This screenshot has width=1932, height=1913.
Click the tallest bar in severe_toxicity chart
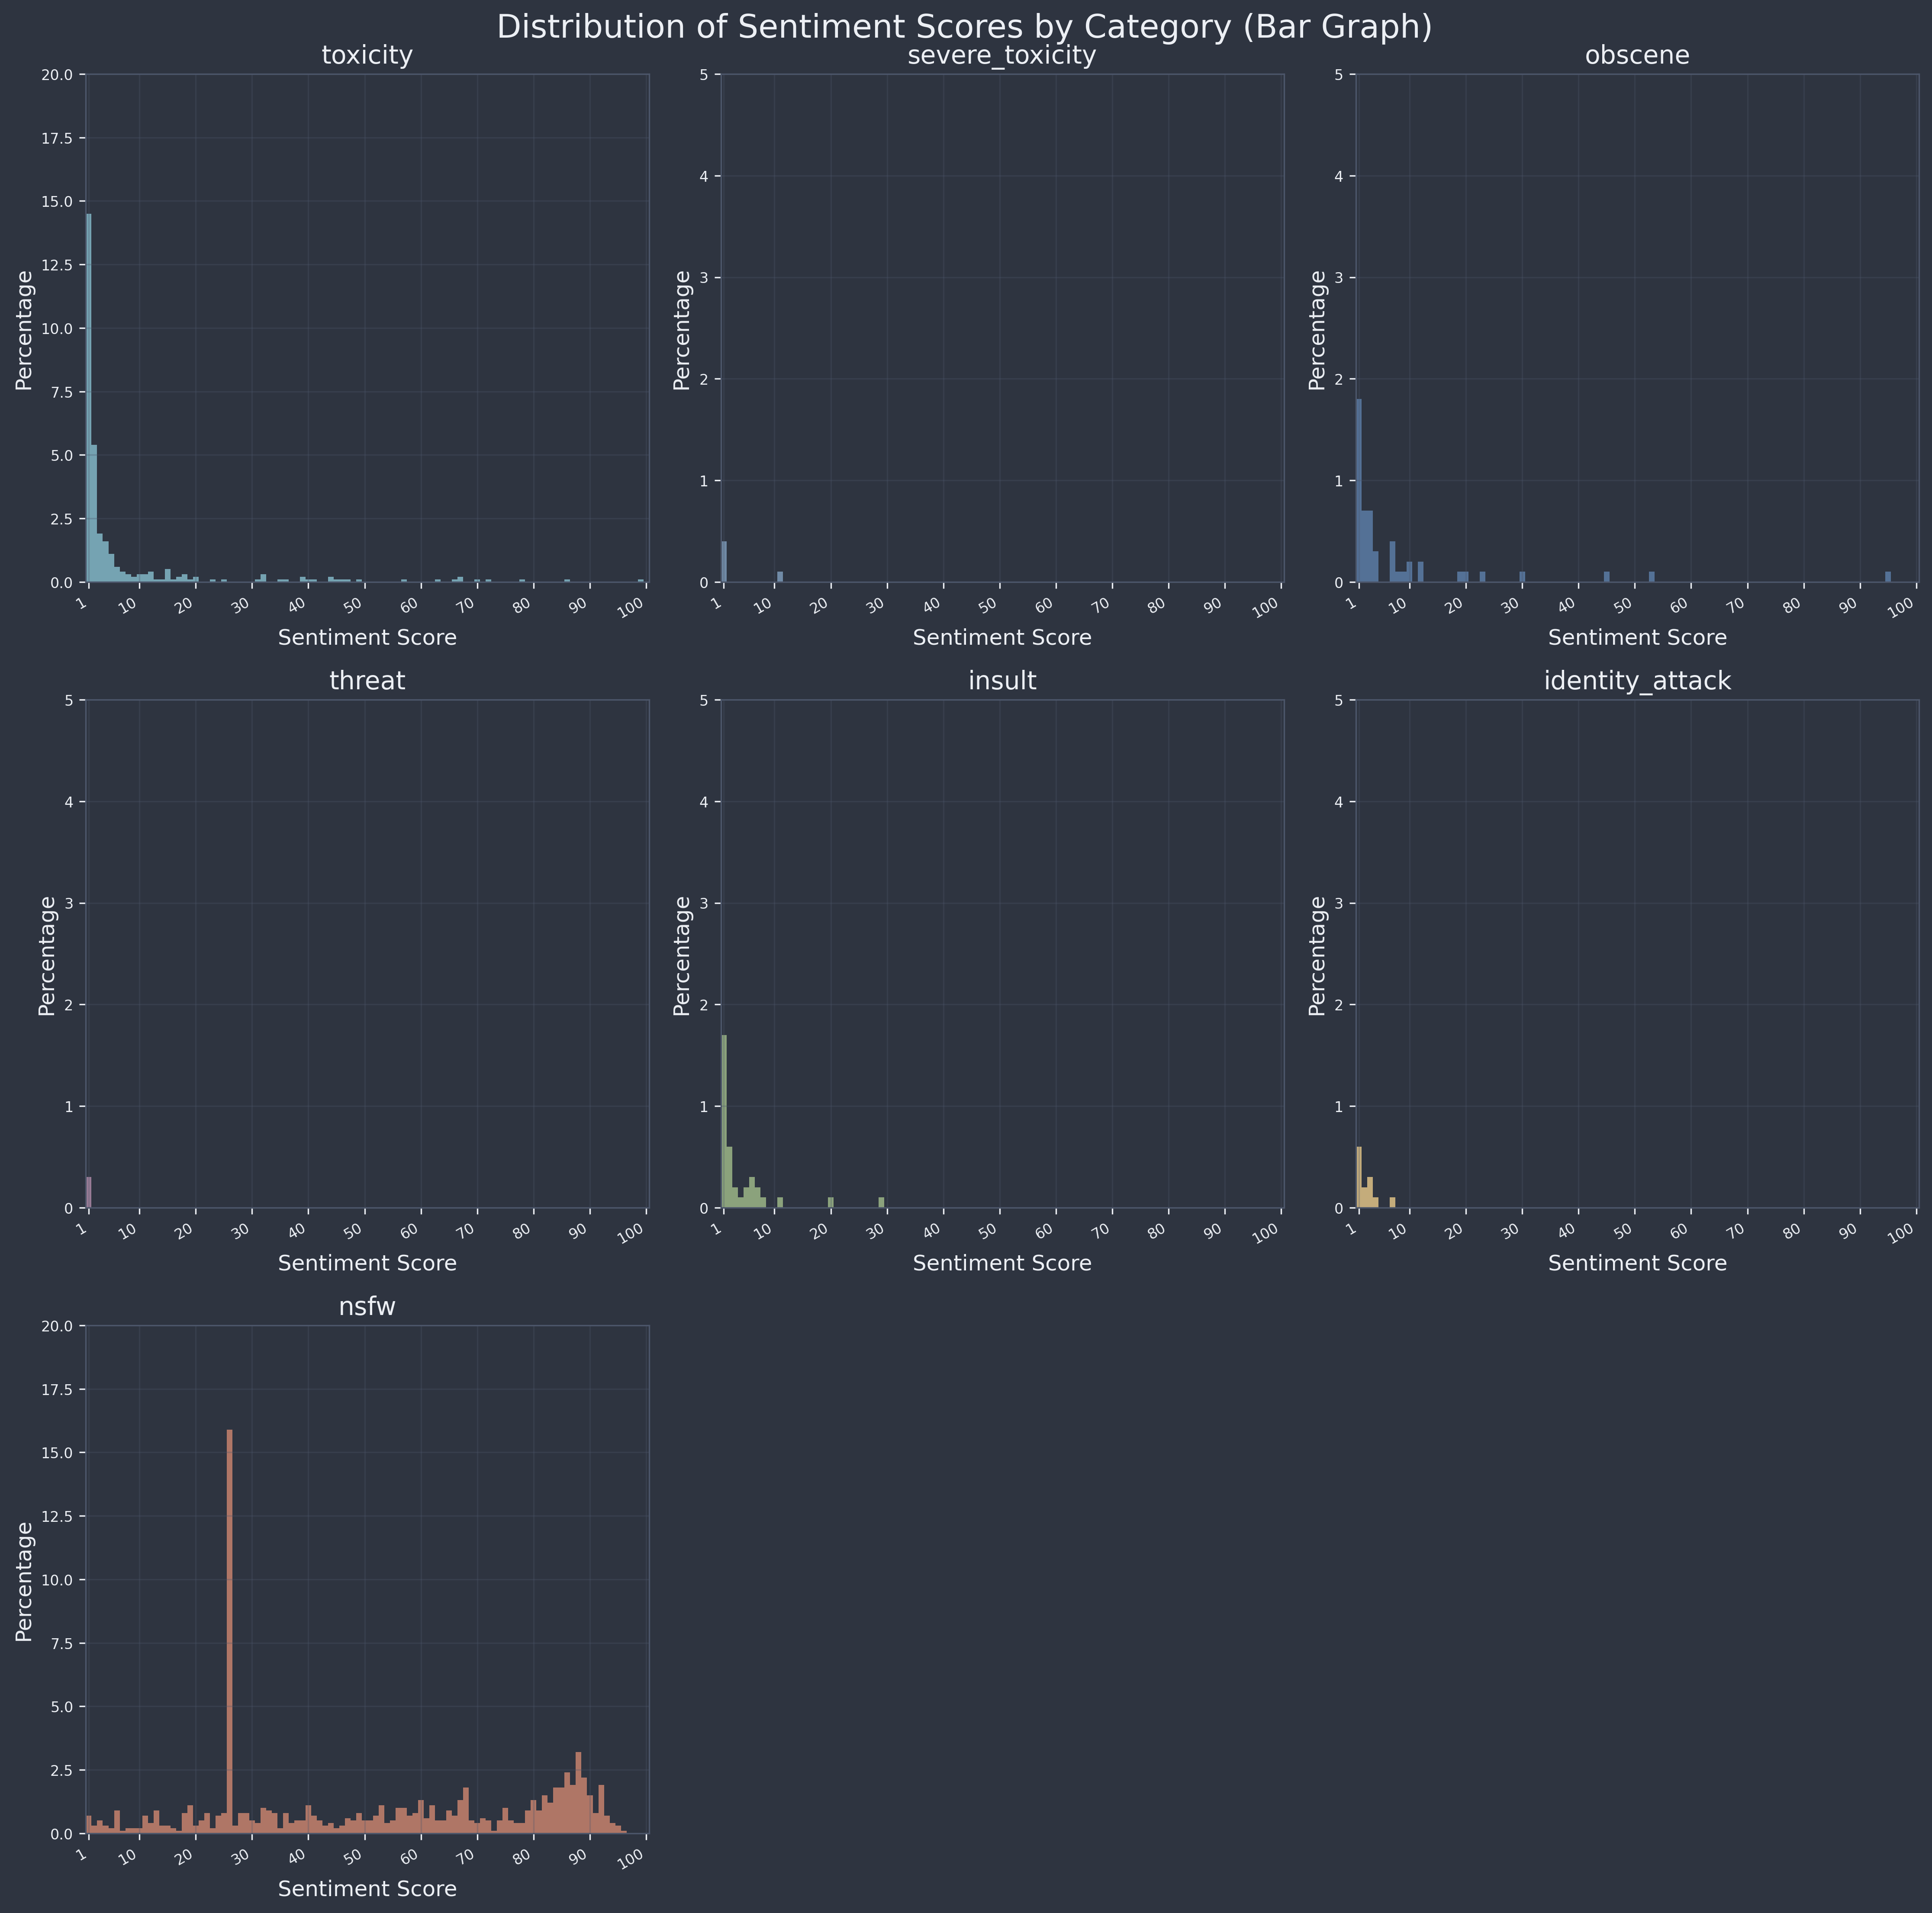(x=724, y=562)
